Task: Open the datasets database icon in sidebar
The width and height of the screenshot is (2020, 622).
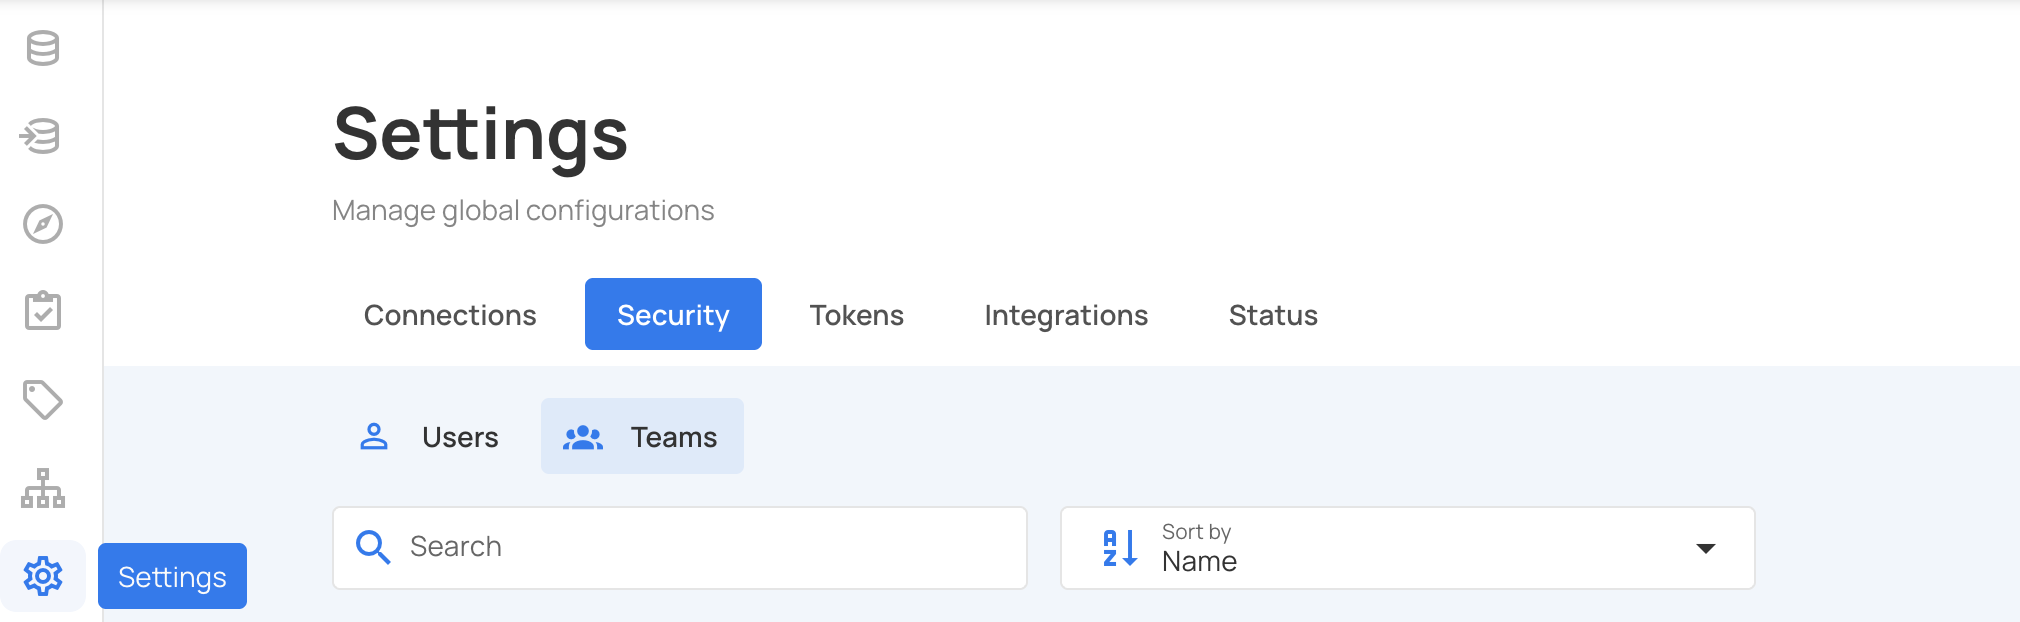Action: coord(43,48)
